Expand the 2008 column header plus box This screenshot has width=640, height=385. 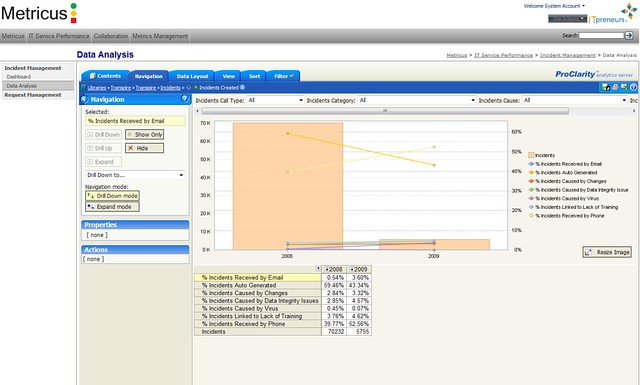pos(327,269)
